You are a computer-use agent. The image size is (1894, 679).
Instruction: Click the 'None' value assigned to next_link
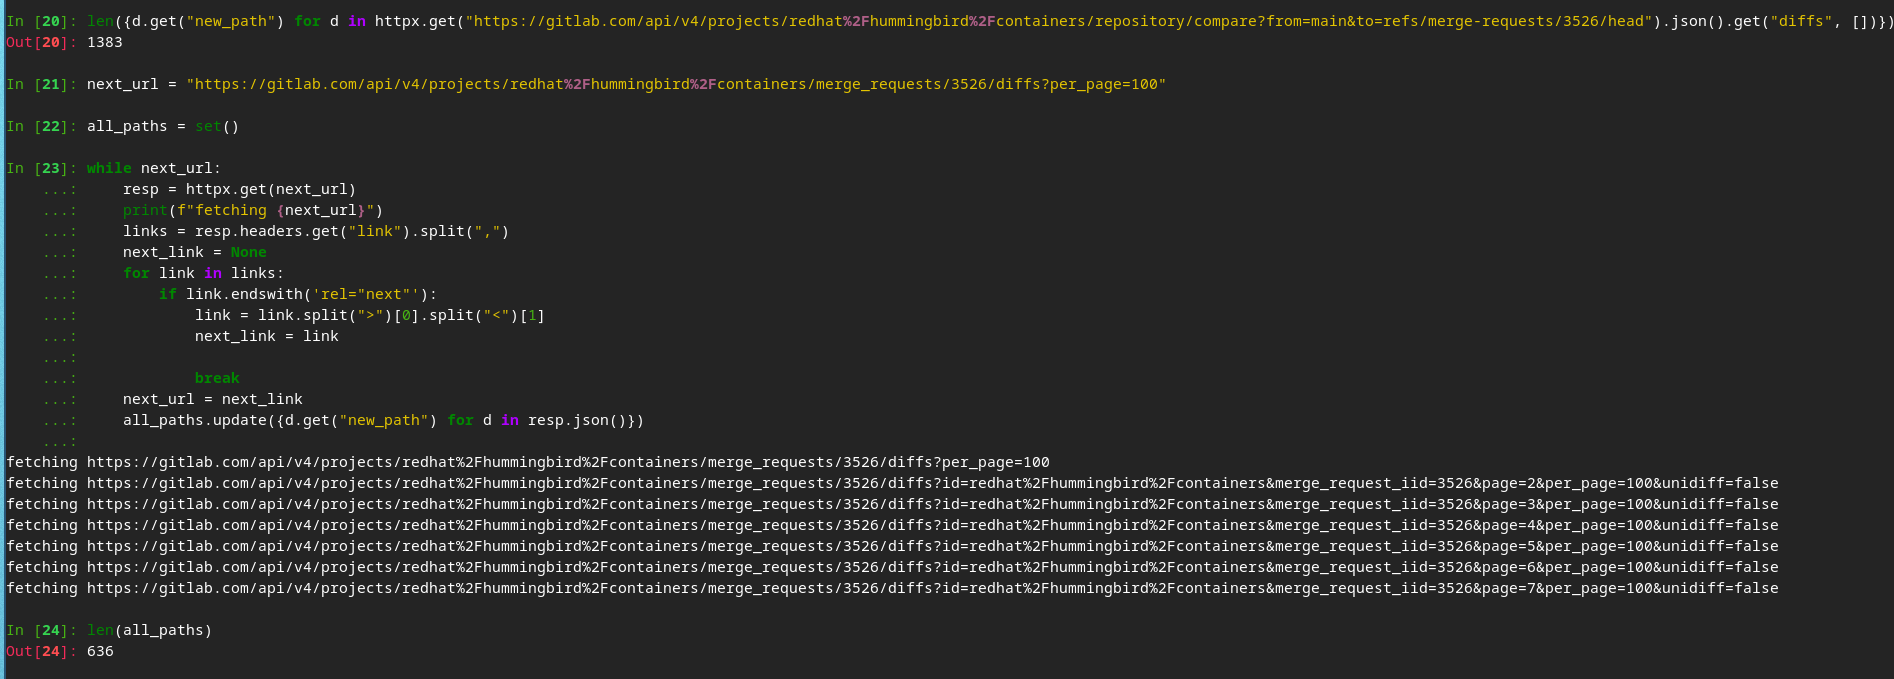(248, 252)
